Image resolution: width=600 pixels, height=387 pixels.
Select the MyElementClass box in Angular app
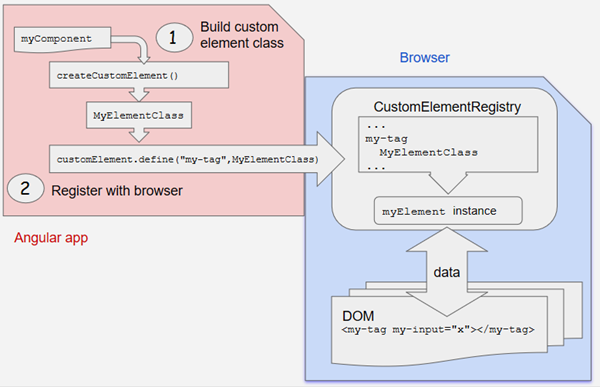pos(139,115)
